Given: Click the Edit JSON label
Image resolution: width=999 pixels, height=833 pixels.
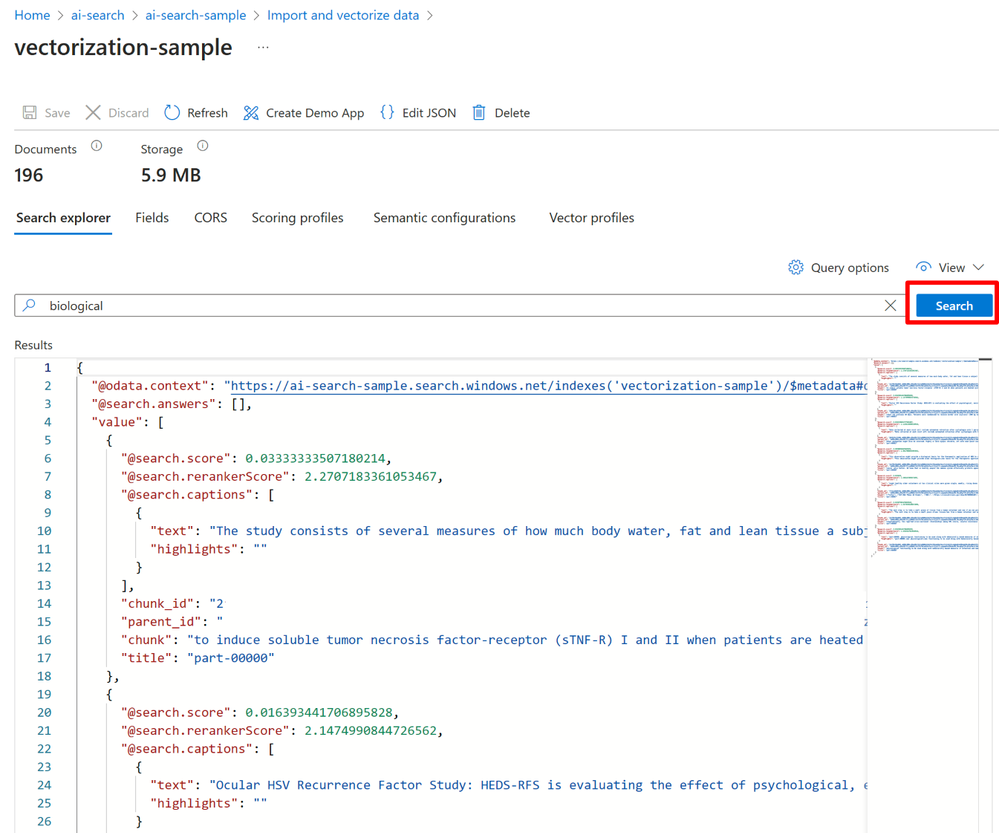Looking at the screenshot, I should pyautogui.click(x=429, y=113).
